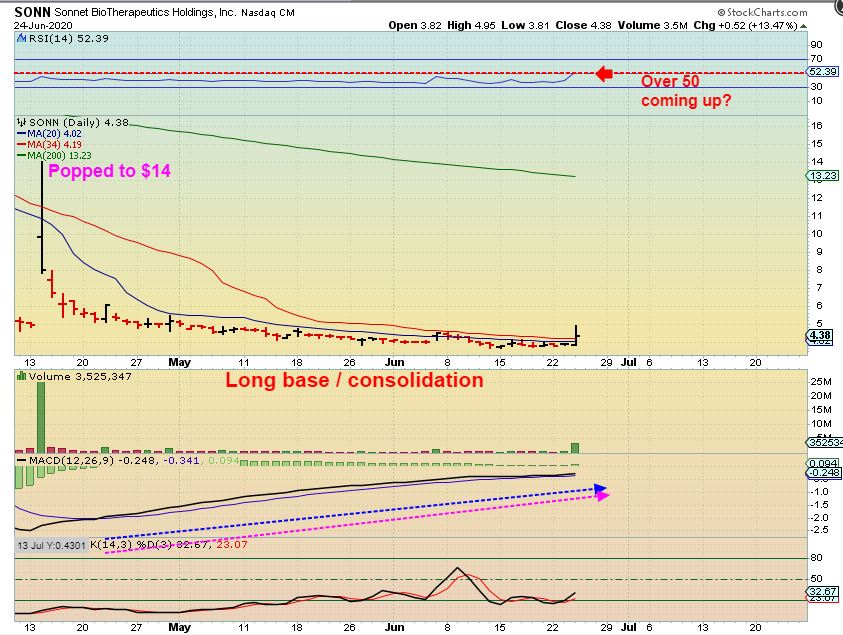
Task: Click the 52.39 RSI value tag on right axis
Action: click(823, 72)
